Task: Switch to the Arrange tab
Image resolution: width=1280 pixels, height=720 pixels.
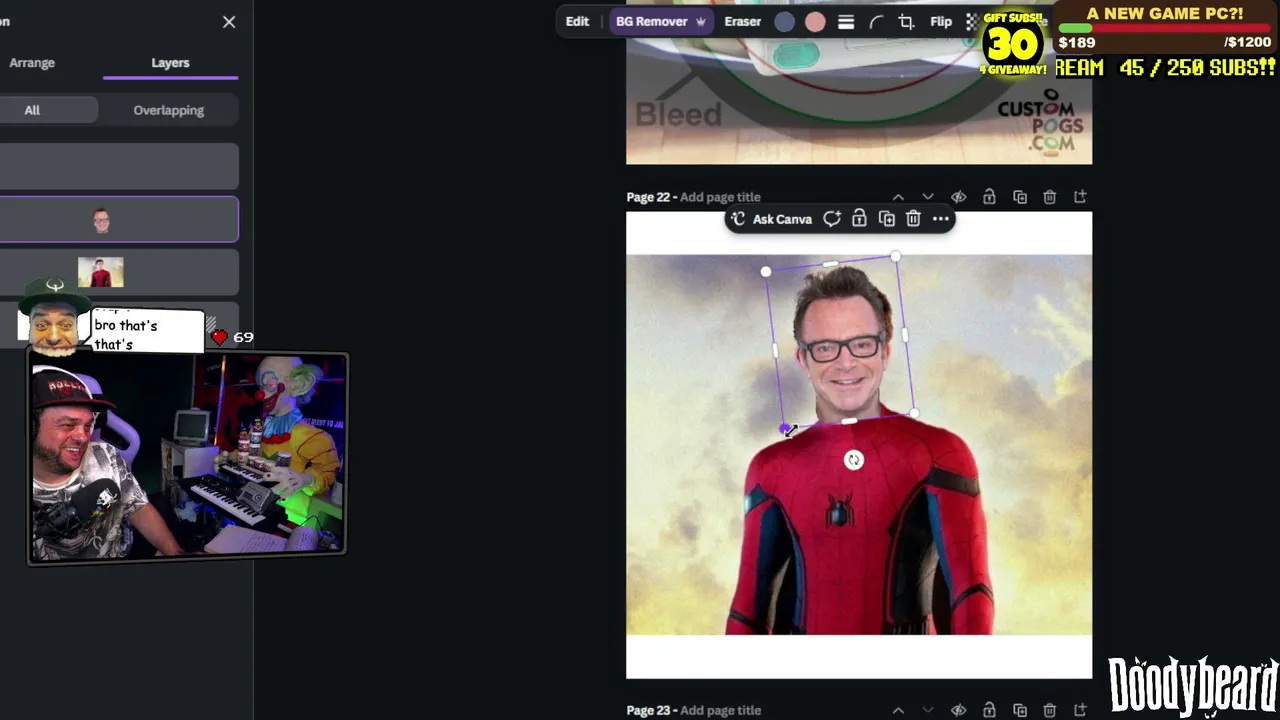Action: [32, 63]
